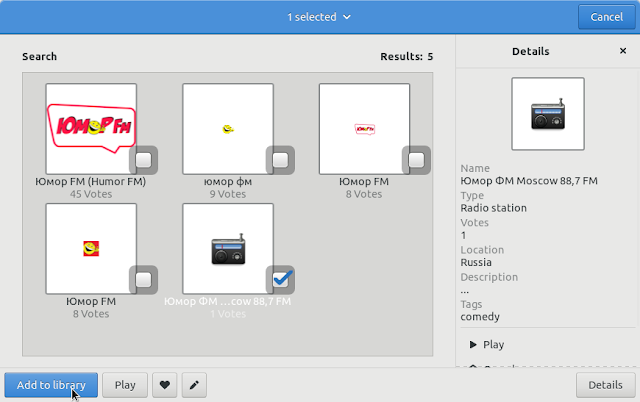Click the 'Search' heading

pos(39,56)
